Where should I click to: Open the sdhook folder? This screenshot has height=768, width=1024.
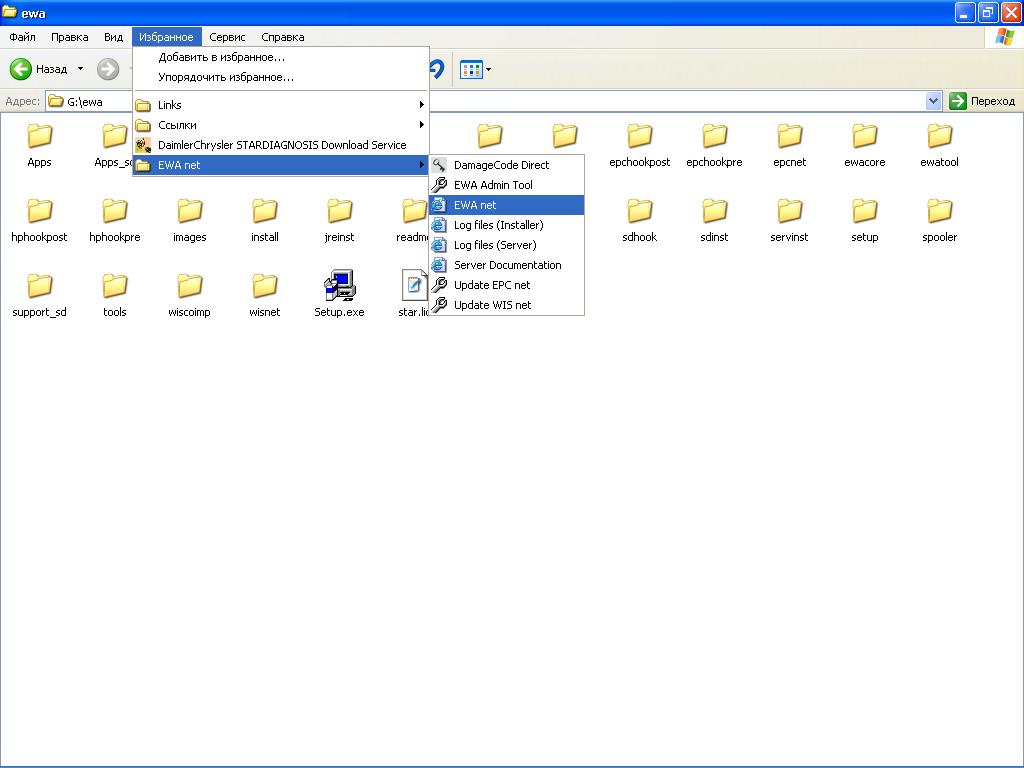pyautogui.click(x=639, y=220)
